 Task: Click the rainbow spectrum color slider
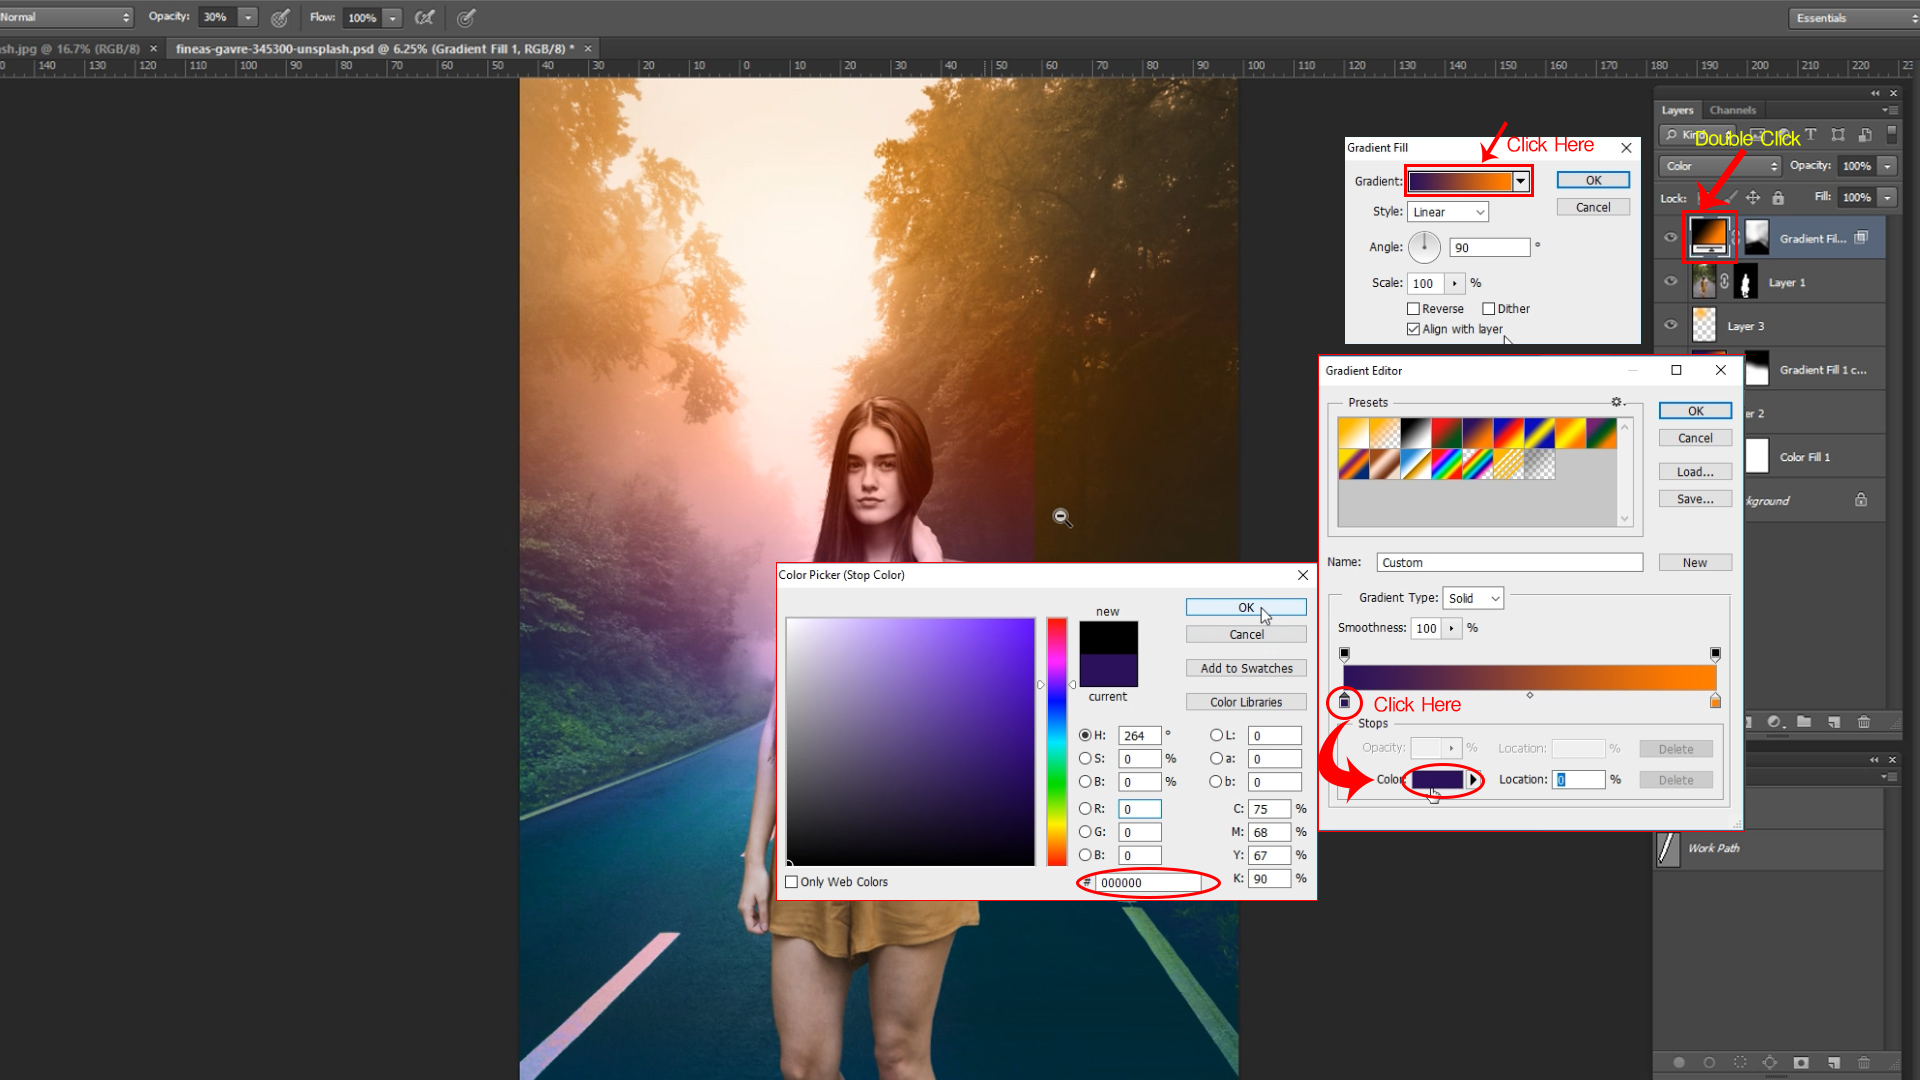(x=1055, y=740)
